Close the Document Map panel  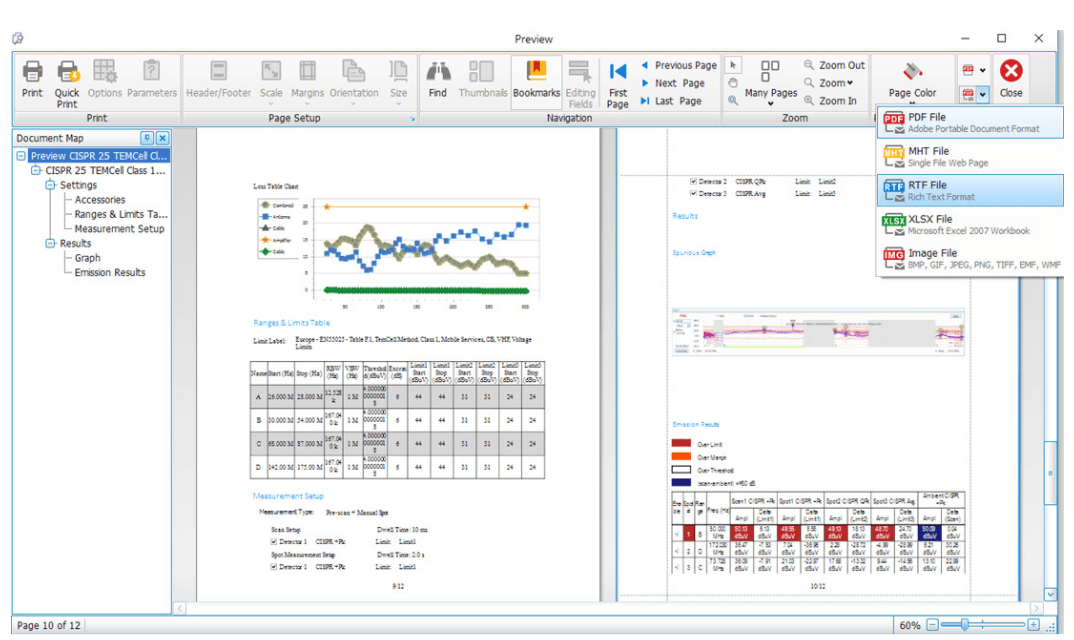click(162, 138)
